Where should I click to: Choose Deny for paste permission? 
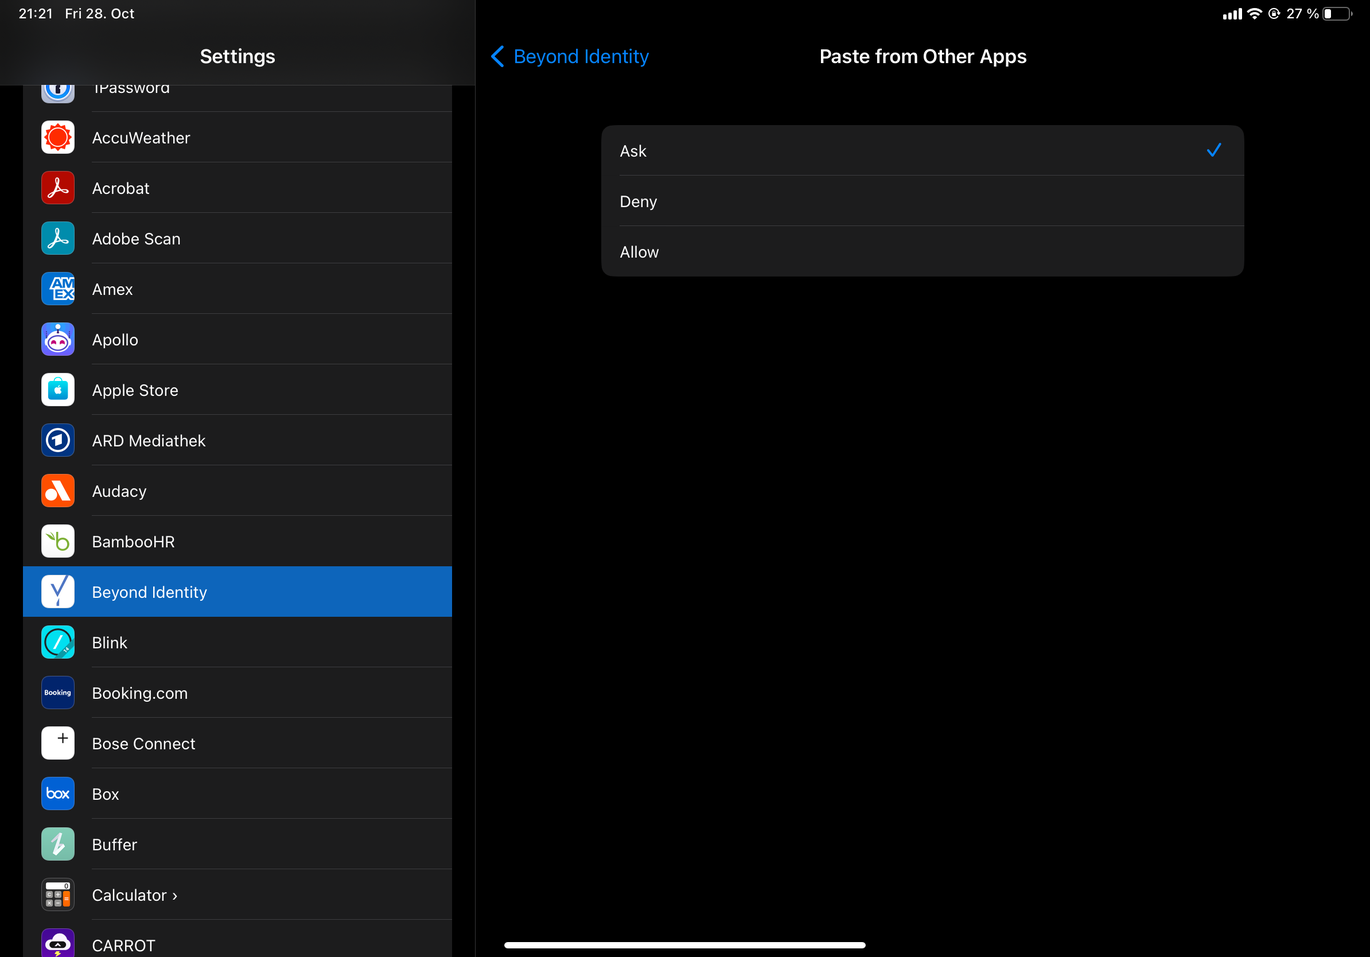click(x=921, y=201)
